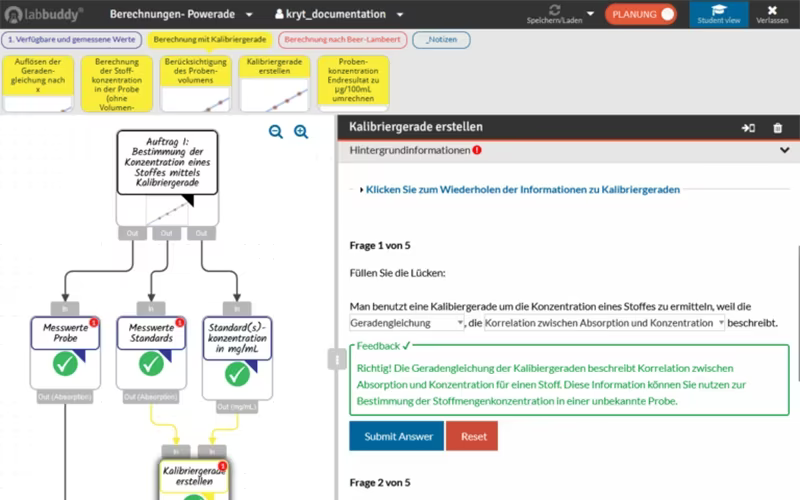Click red badge on Messwerte Probe node
Image resolution: width=800 pixels, height=500 pixels.
pos(94,322)
